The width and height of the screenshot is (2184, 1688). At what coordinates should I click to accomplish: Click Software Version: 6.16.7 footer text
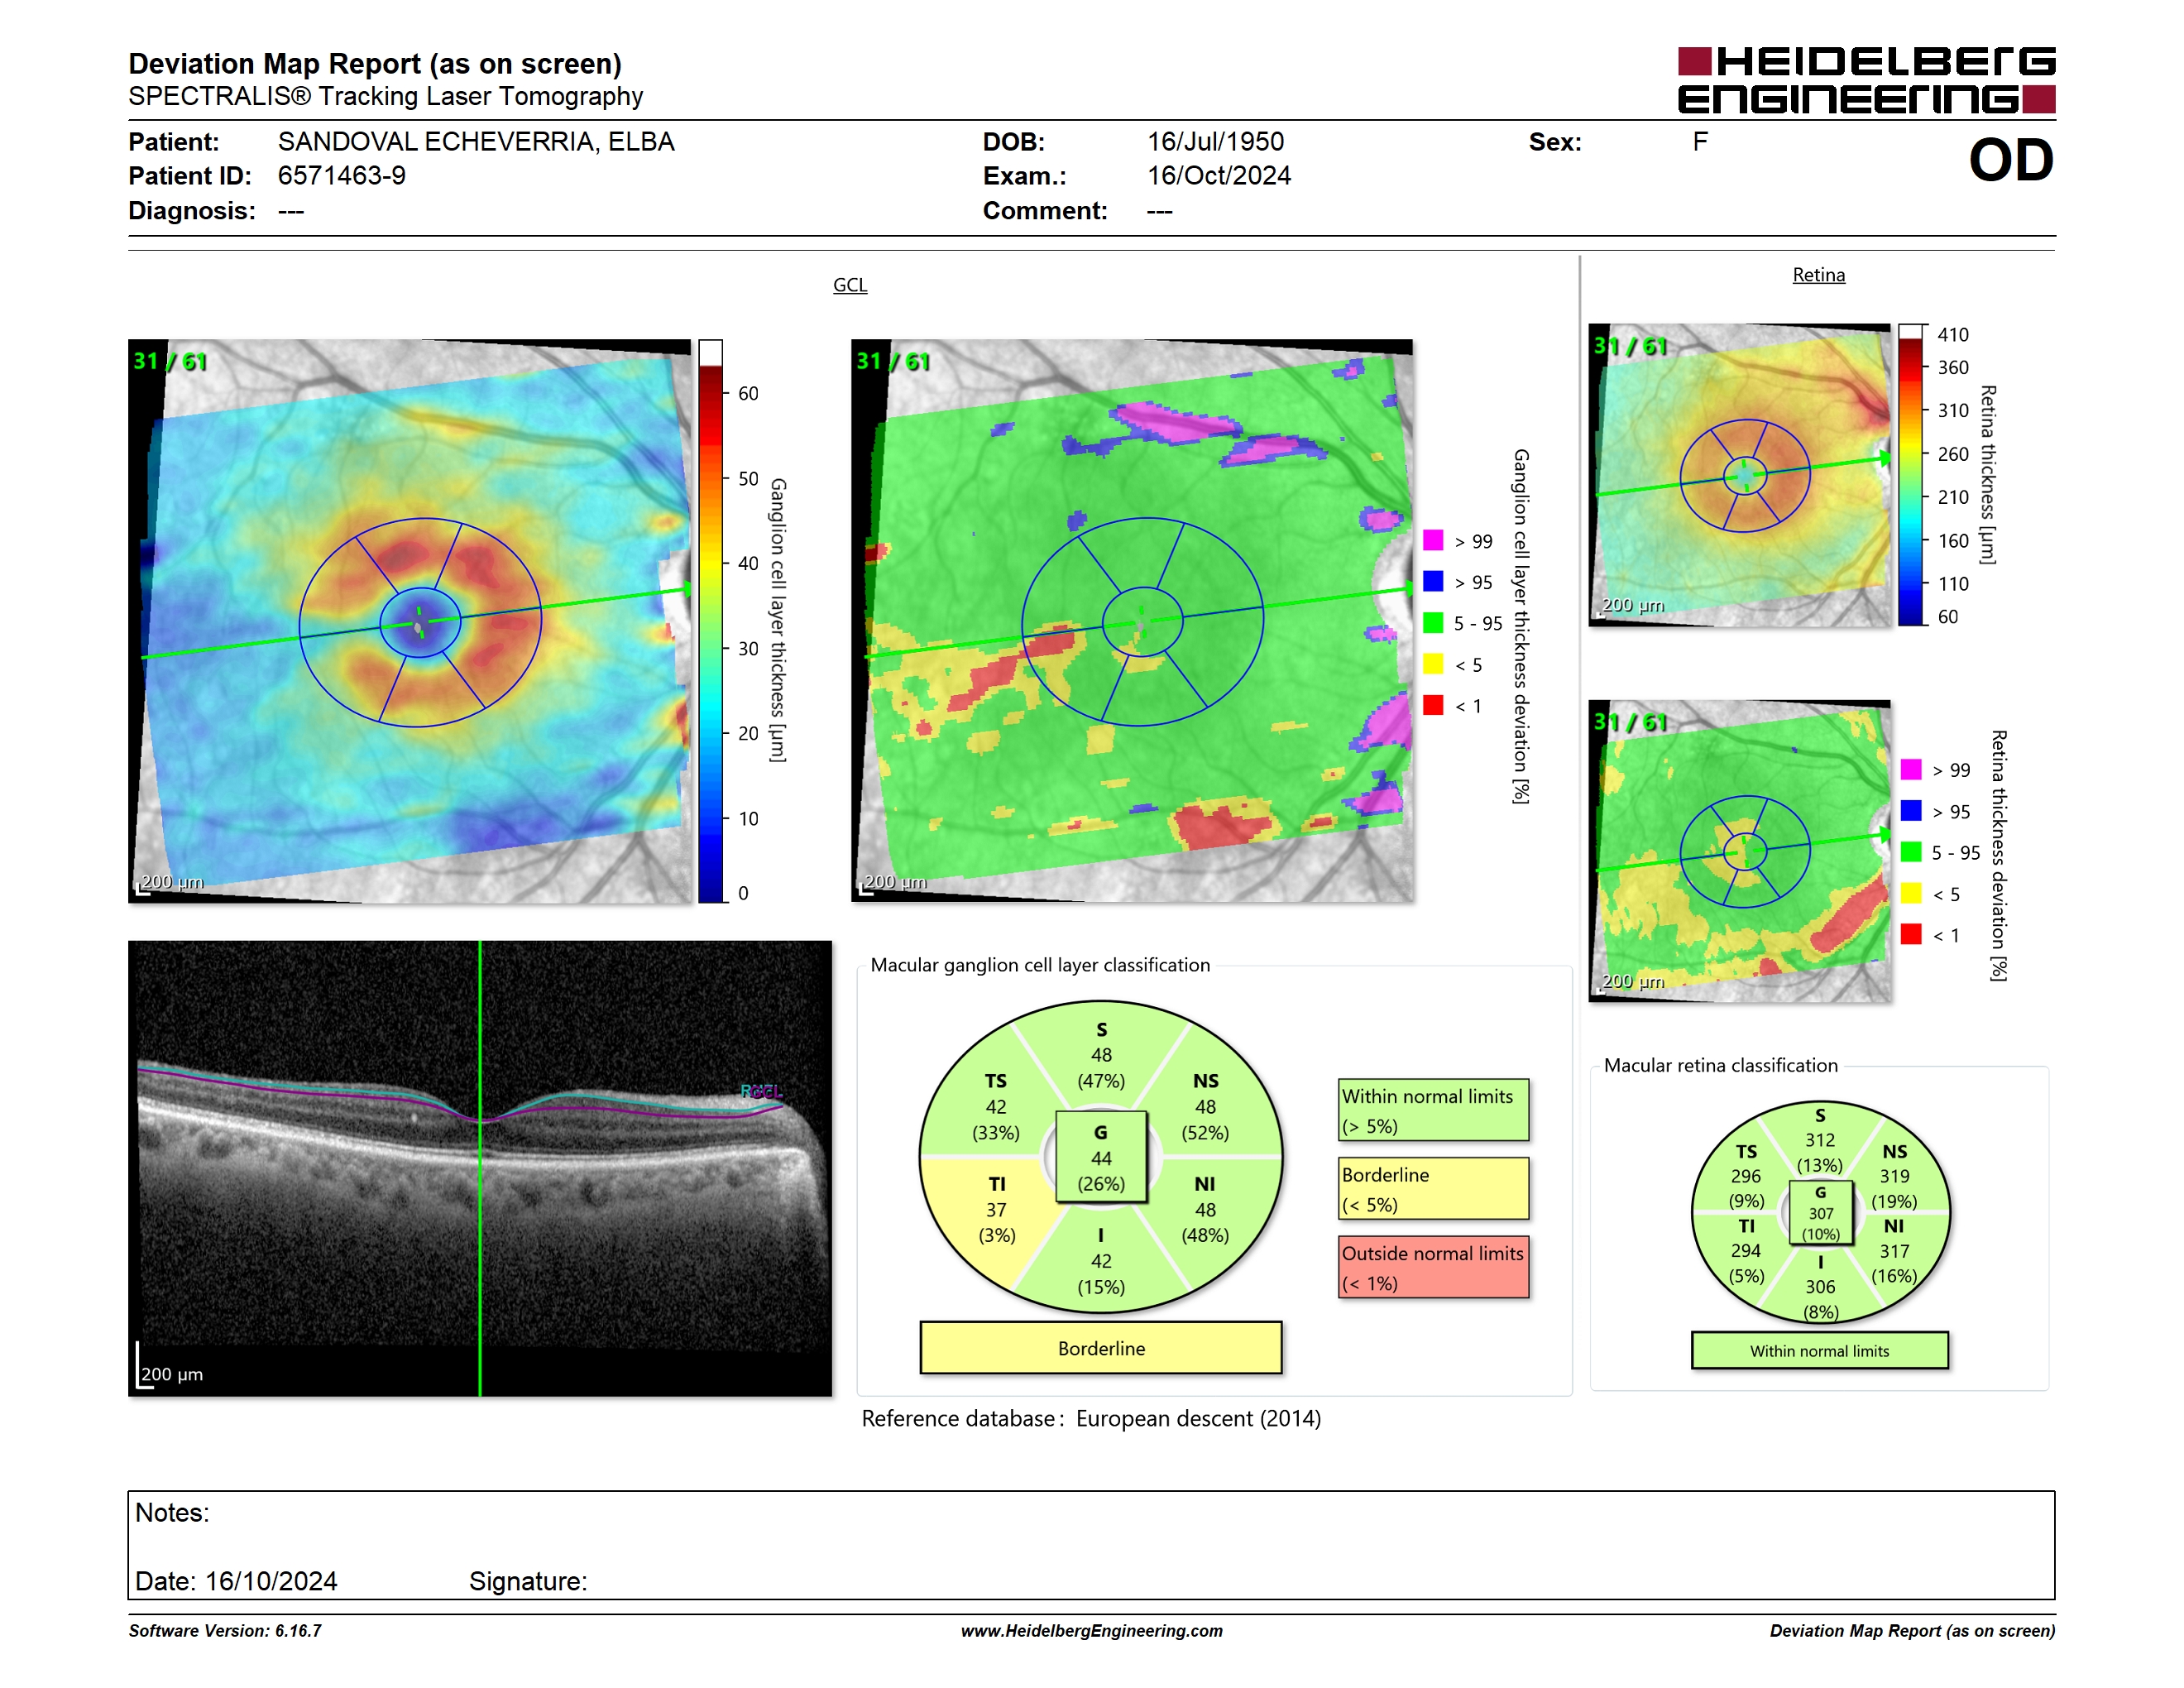pos(225,1631)
